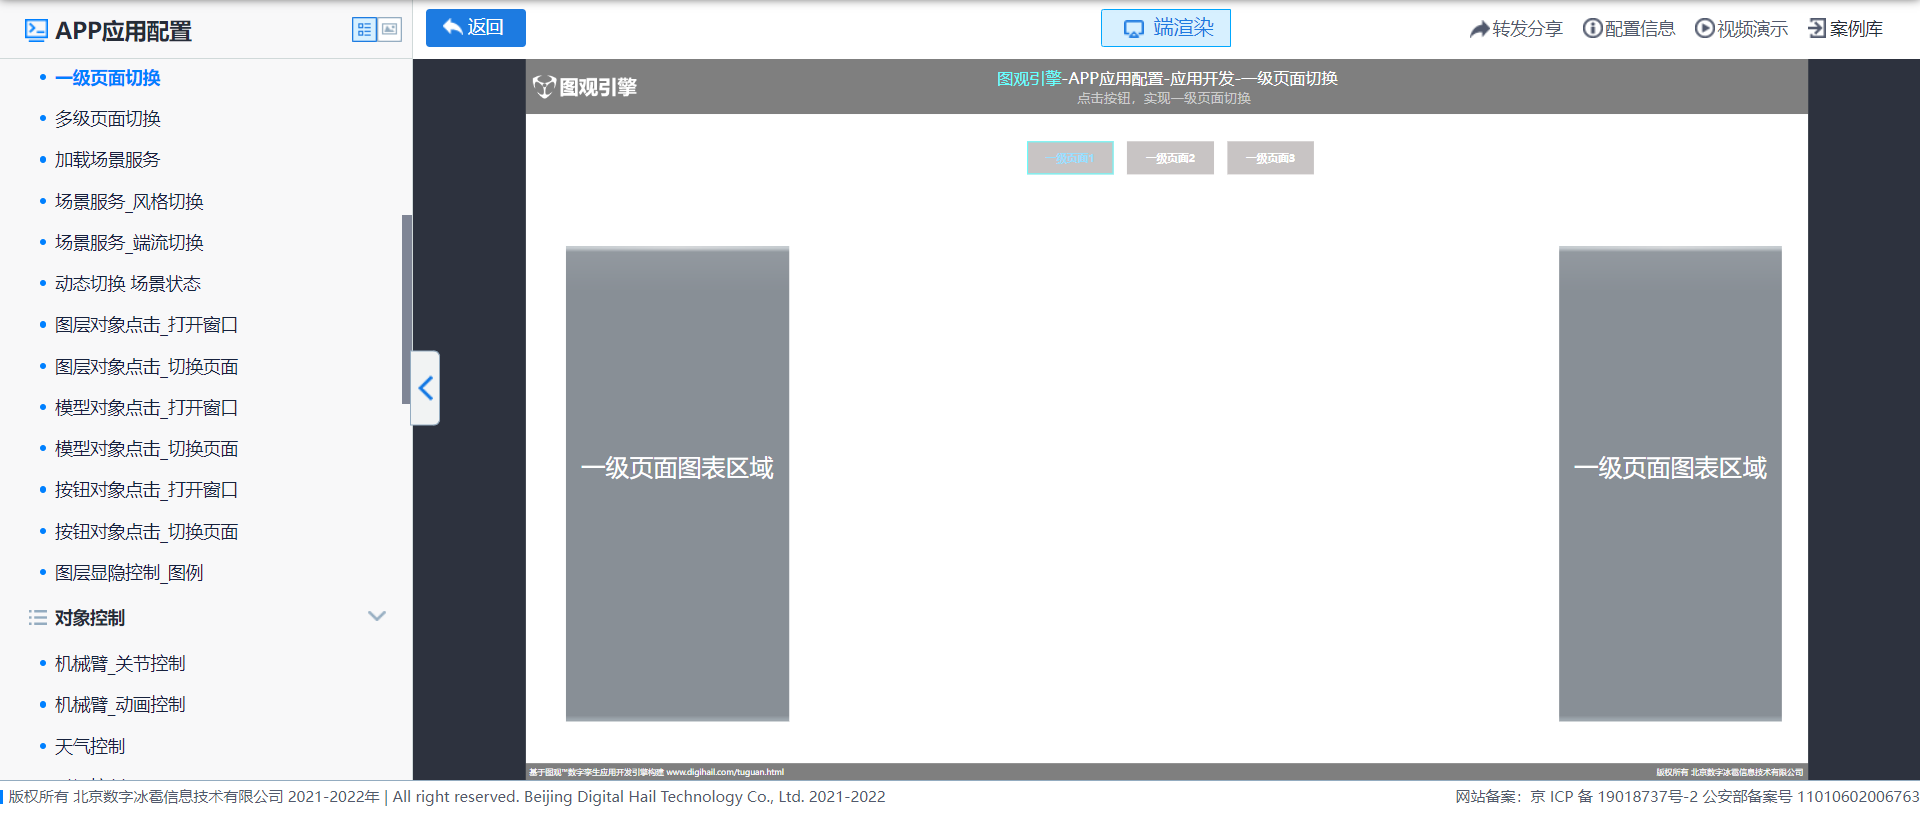1920x822 pixels.
Task: Play 视频演示 using the play icon
Action: point(1704,28)
